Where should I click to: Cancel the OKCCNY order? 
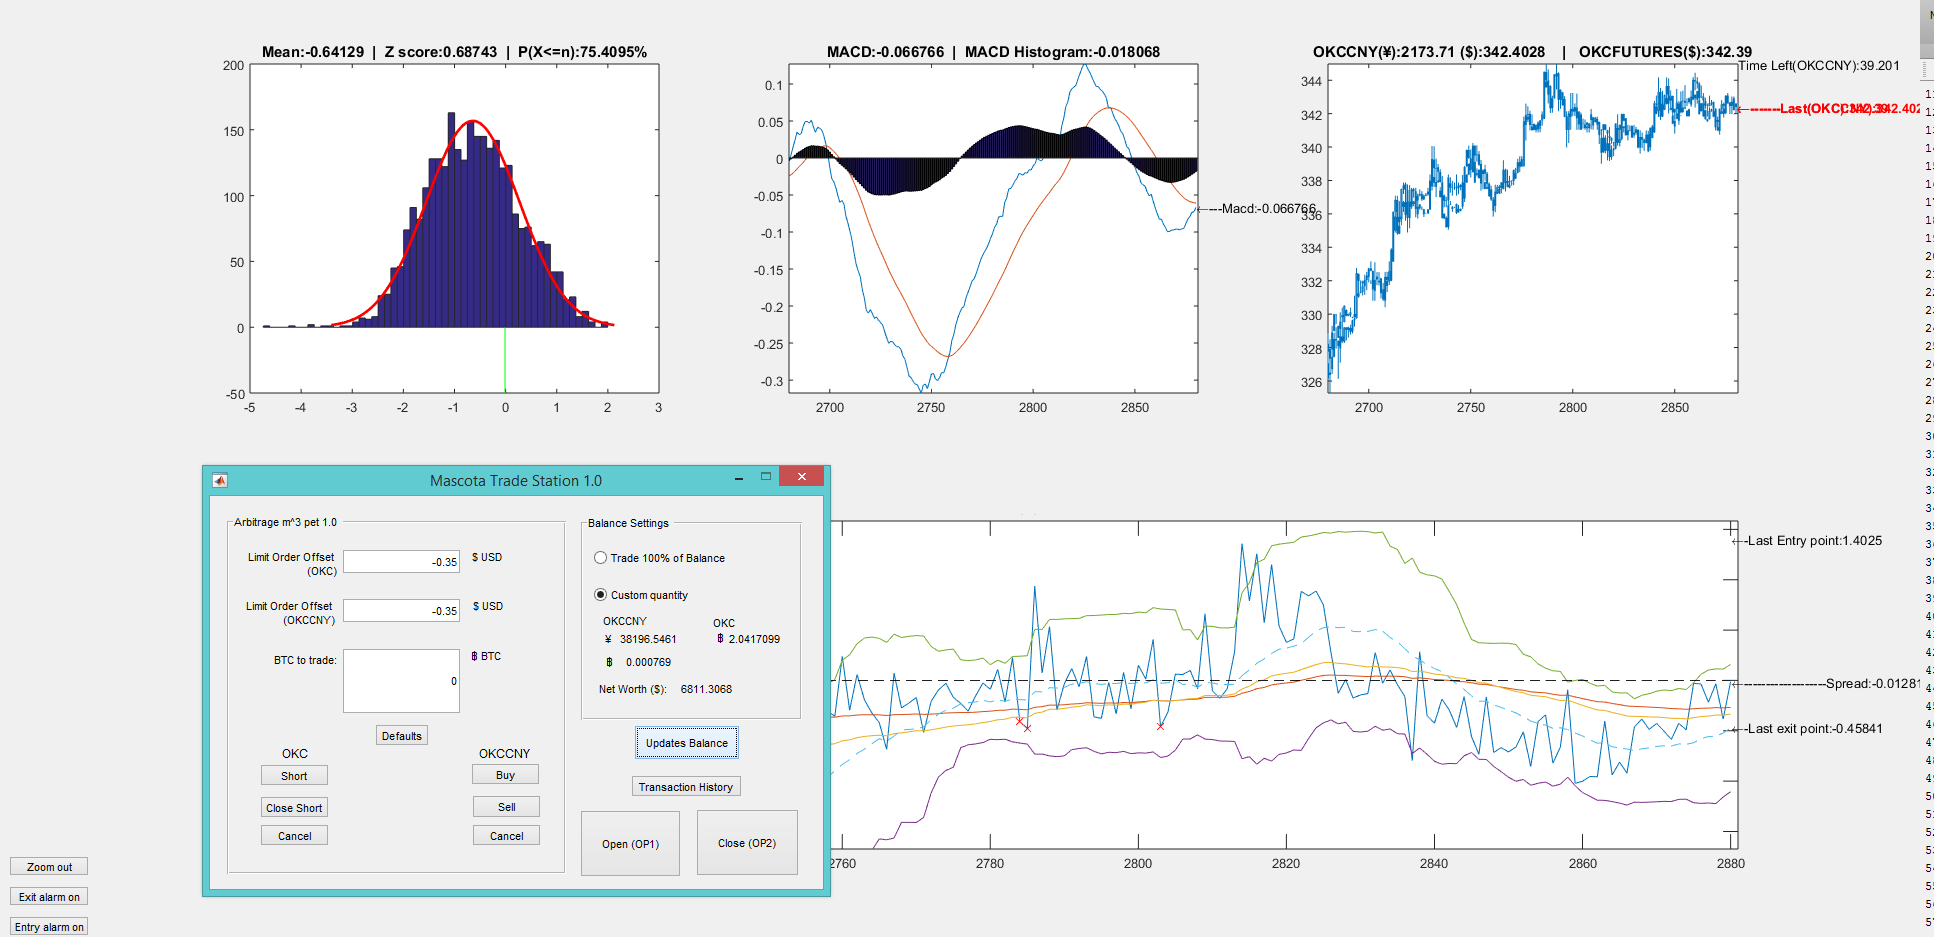tap(505, 835)
